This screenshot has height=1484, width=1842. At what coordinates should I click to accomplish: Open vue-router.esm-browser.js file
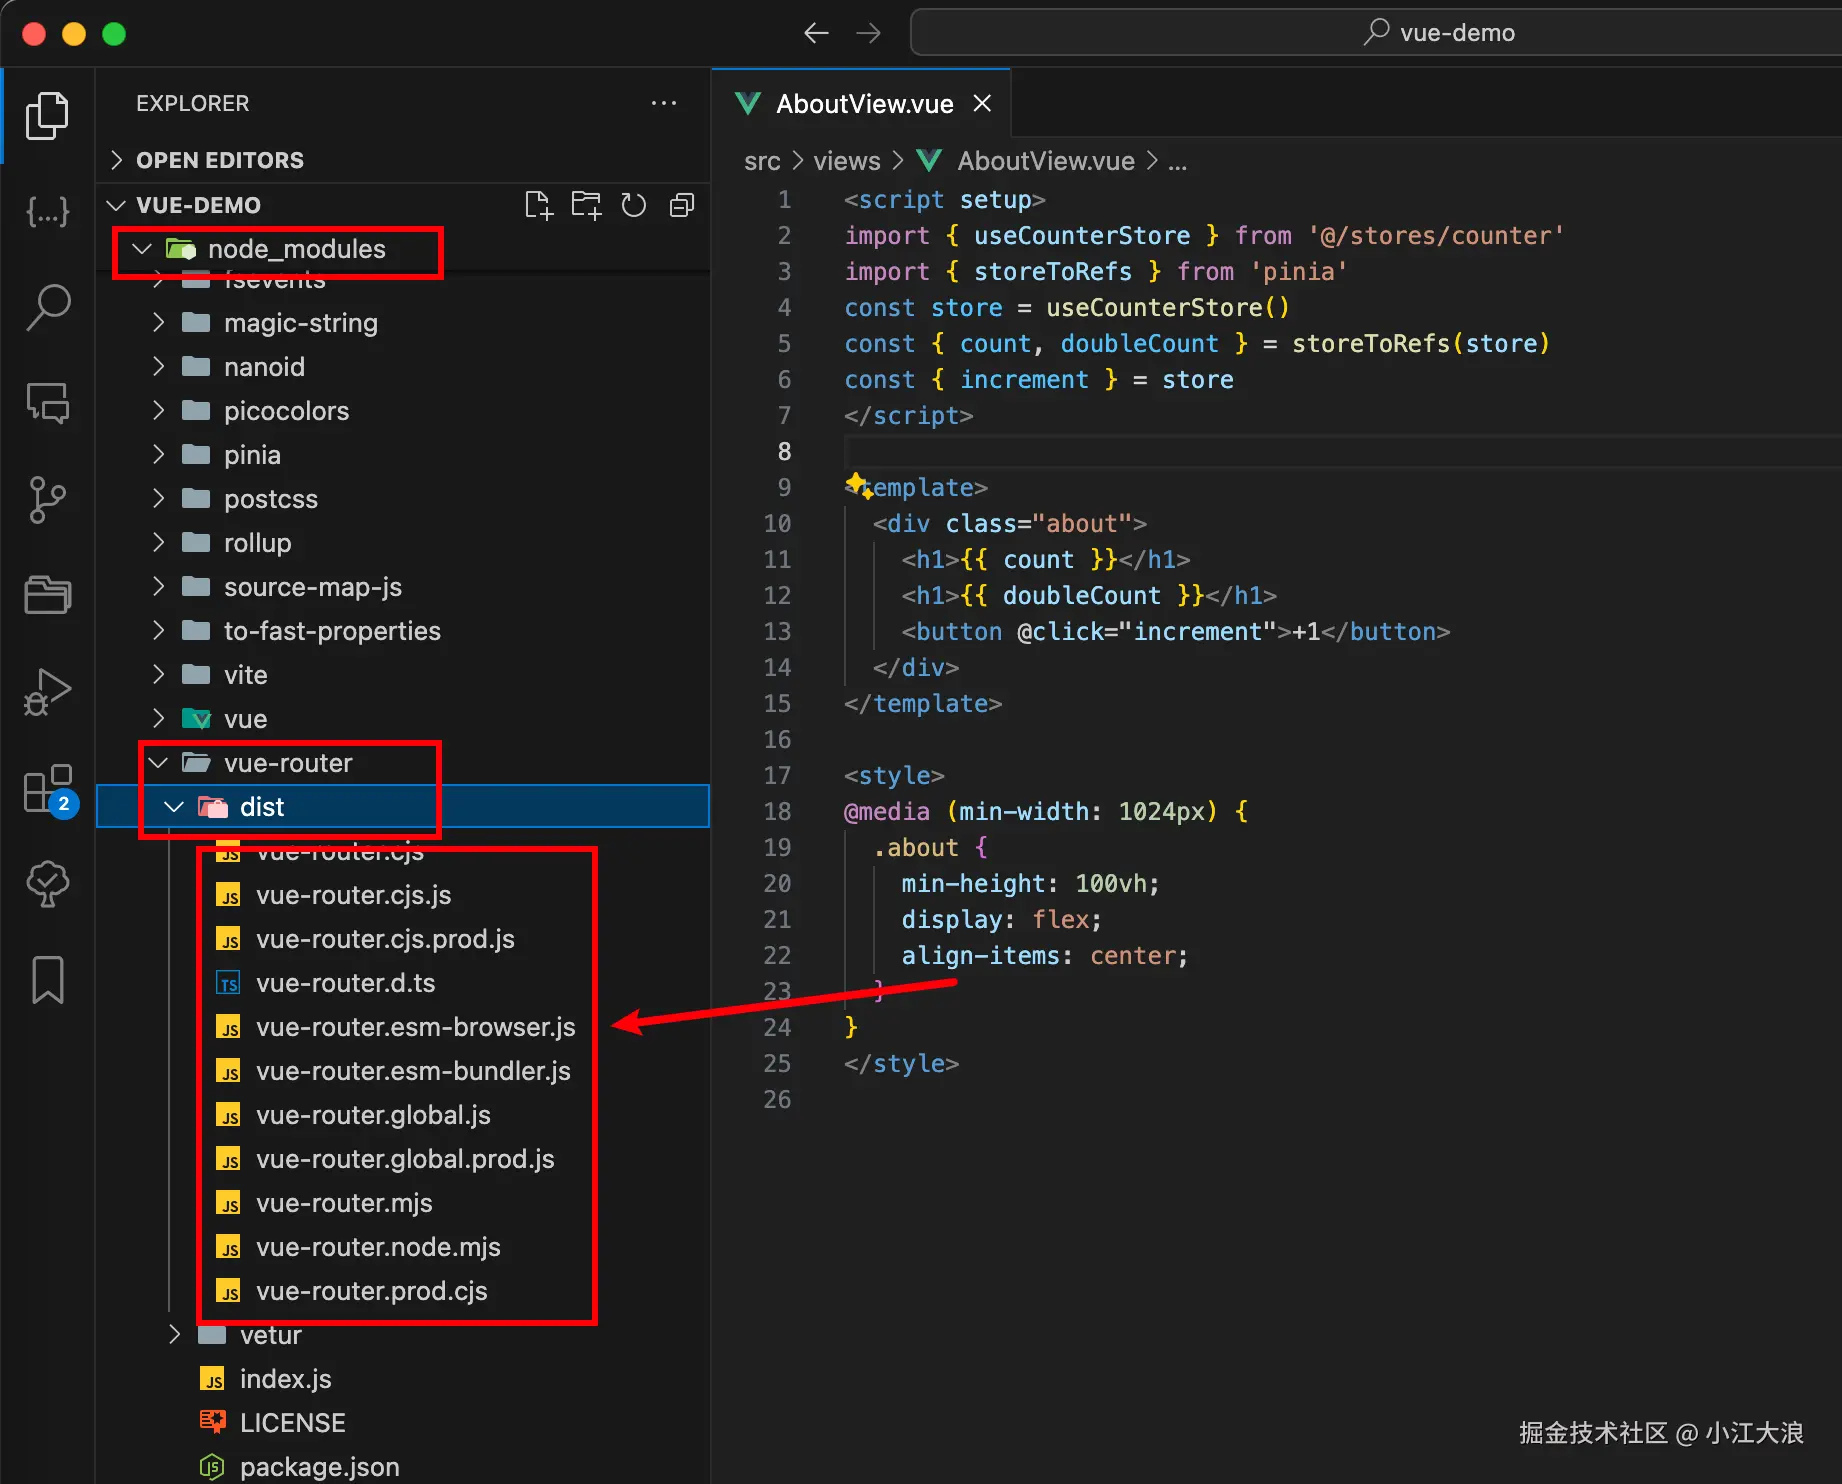point(415,1027)
